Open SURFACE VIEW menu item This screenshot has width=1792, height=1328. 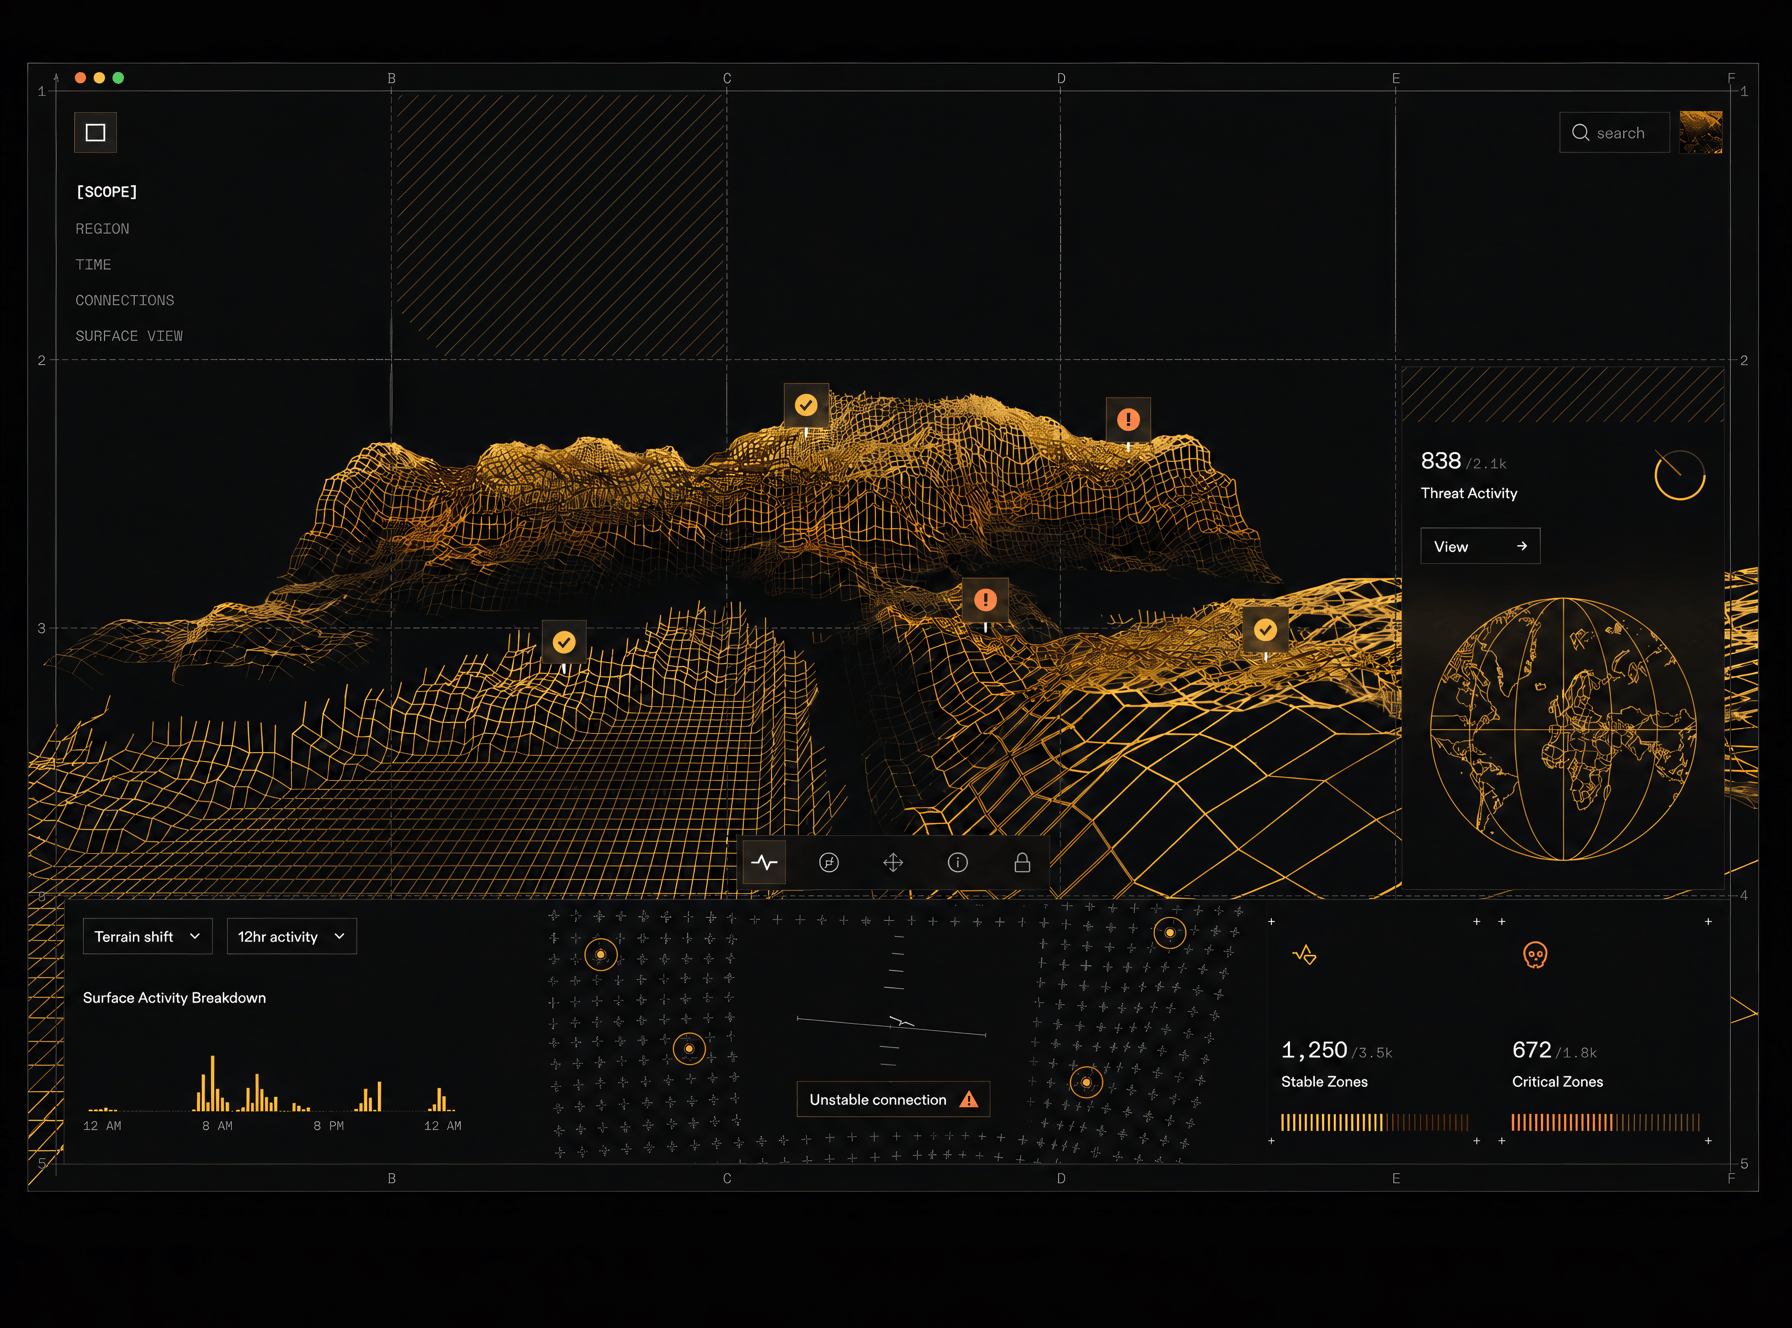(x=129, y=336)
